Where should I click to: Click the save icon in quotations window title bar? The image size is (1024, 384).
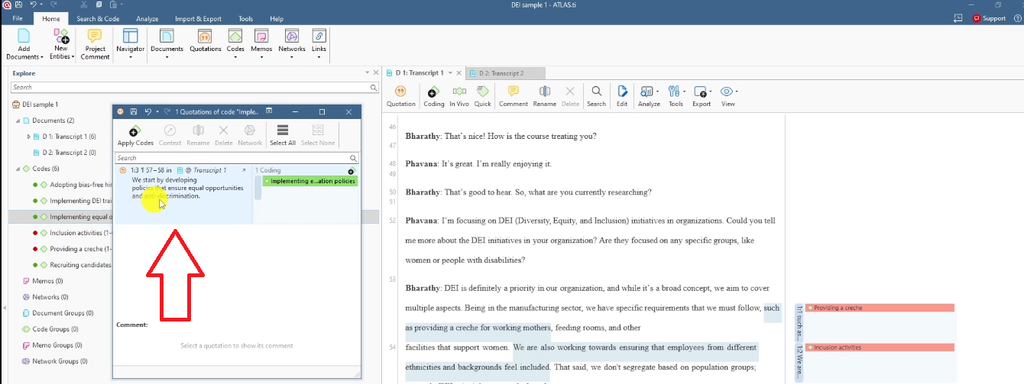134,112
